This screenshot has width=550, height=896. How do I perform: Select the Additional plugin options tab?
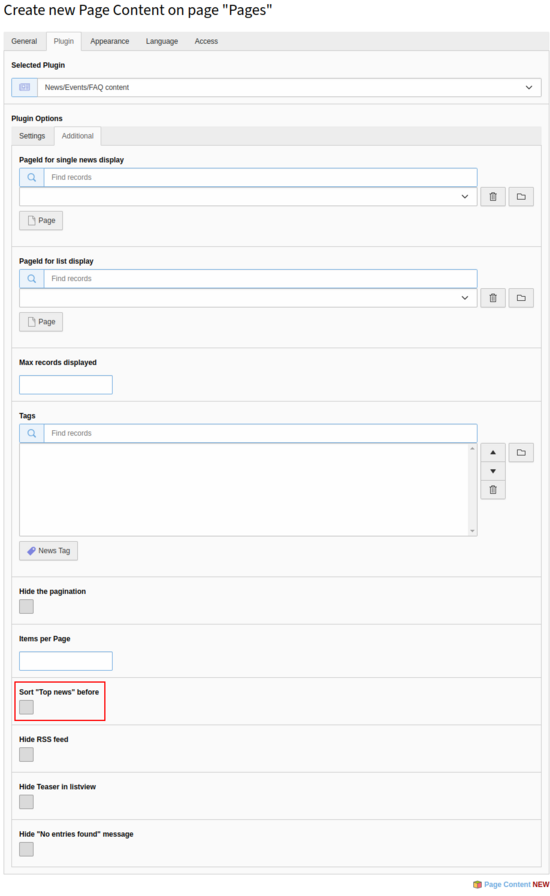click(78, 136)
